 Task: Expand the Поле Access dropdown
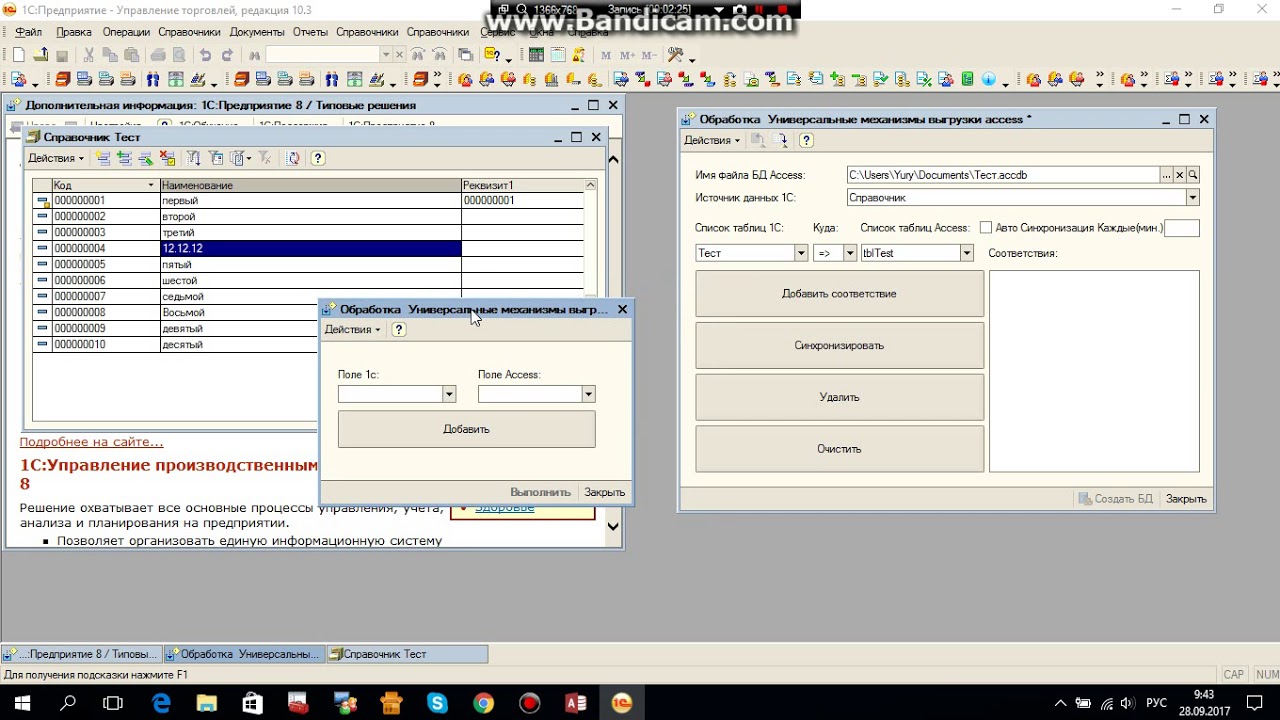[589, 394]
